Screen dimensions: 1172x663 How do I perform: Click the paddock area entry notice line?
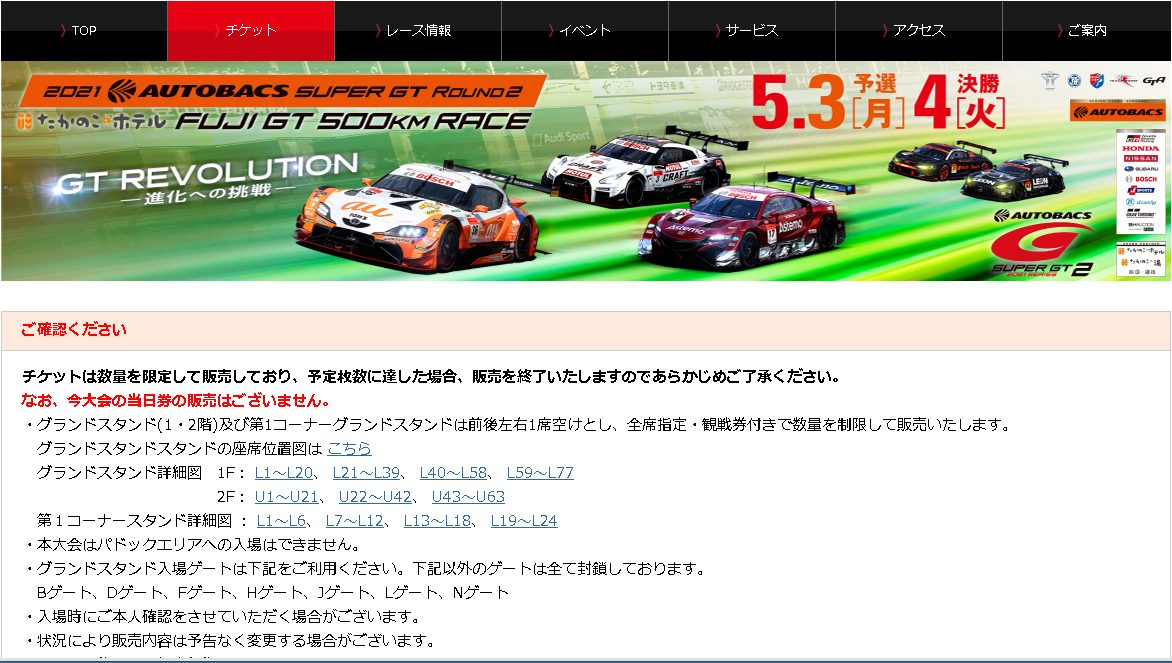click(193, 544)
